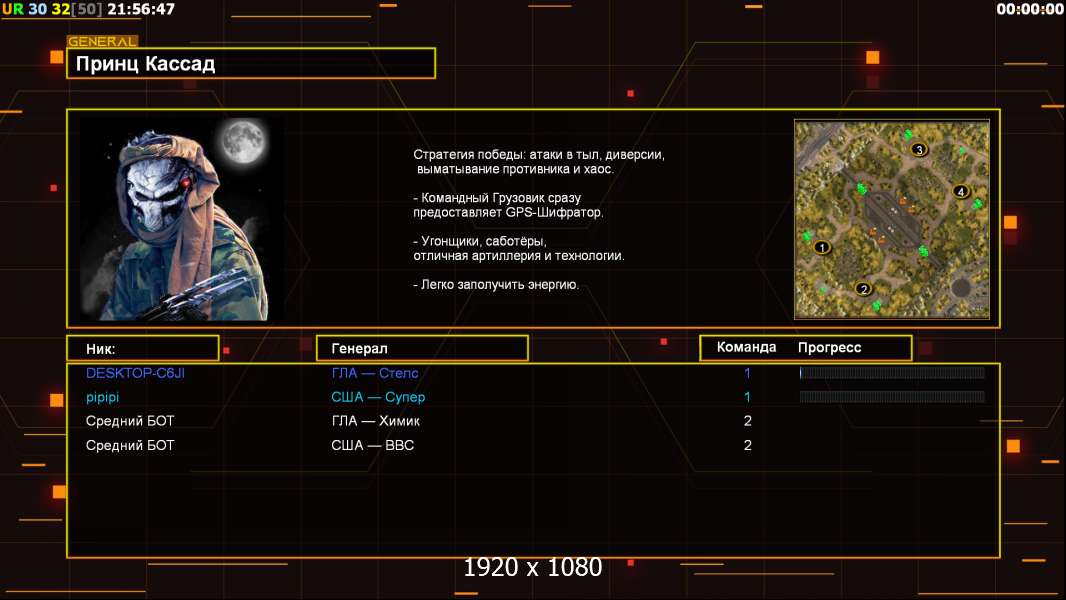Viewport: 1066px width, 600px height.
Task: Click the bot name paired with 'США — ВВС'
Action: pos(130,445)
